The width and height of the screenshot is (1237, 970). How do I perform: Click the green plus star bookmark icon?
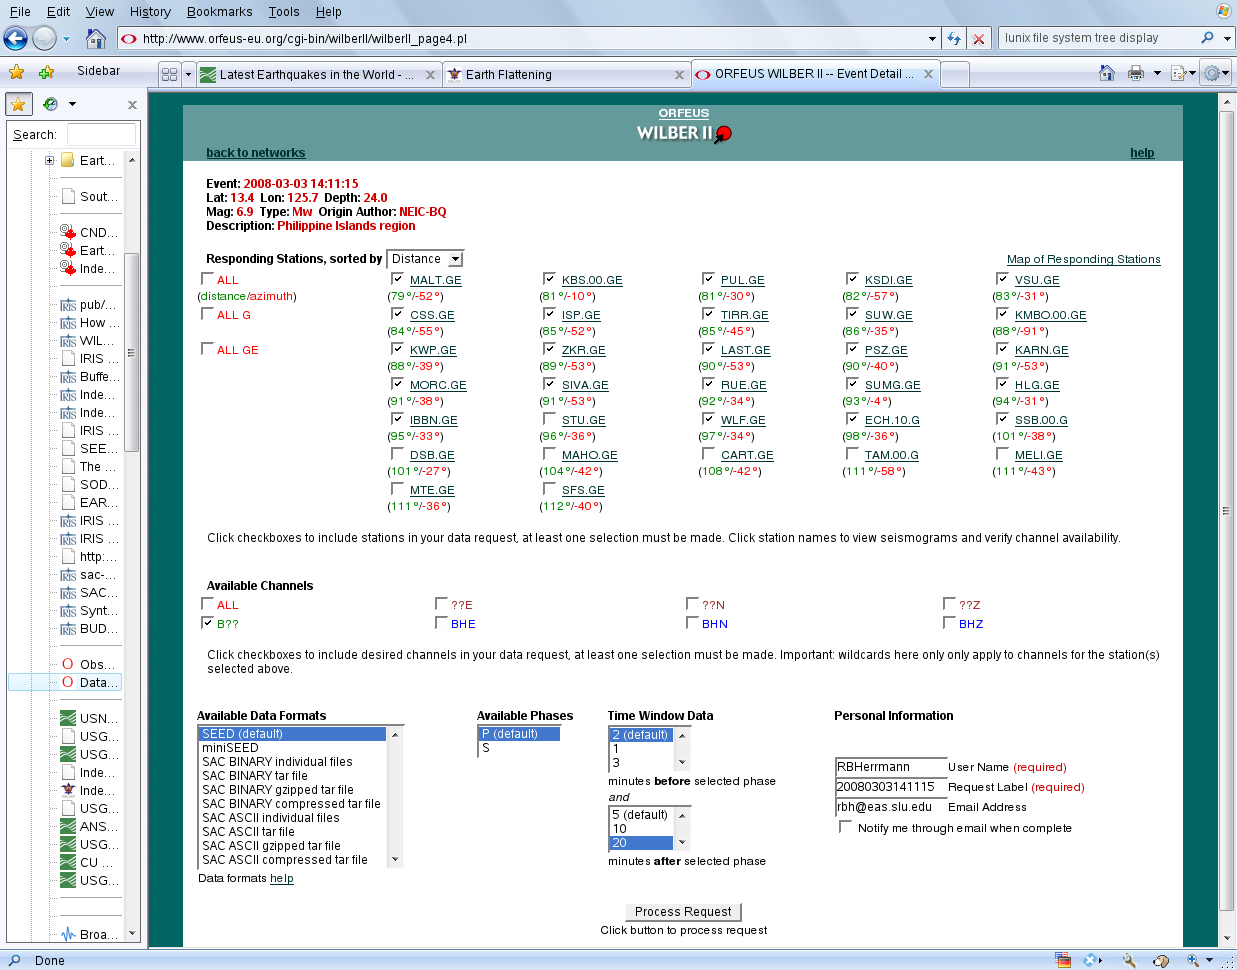[x=46, y=72]
